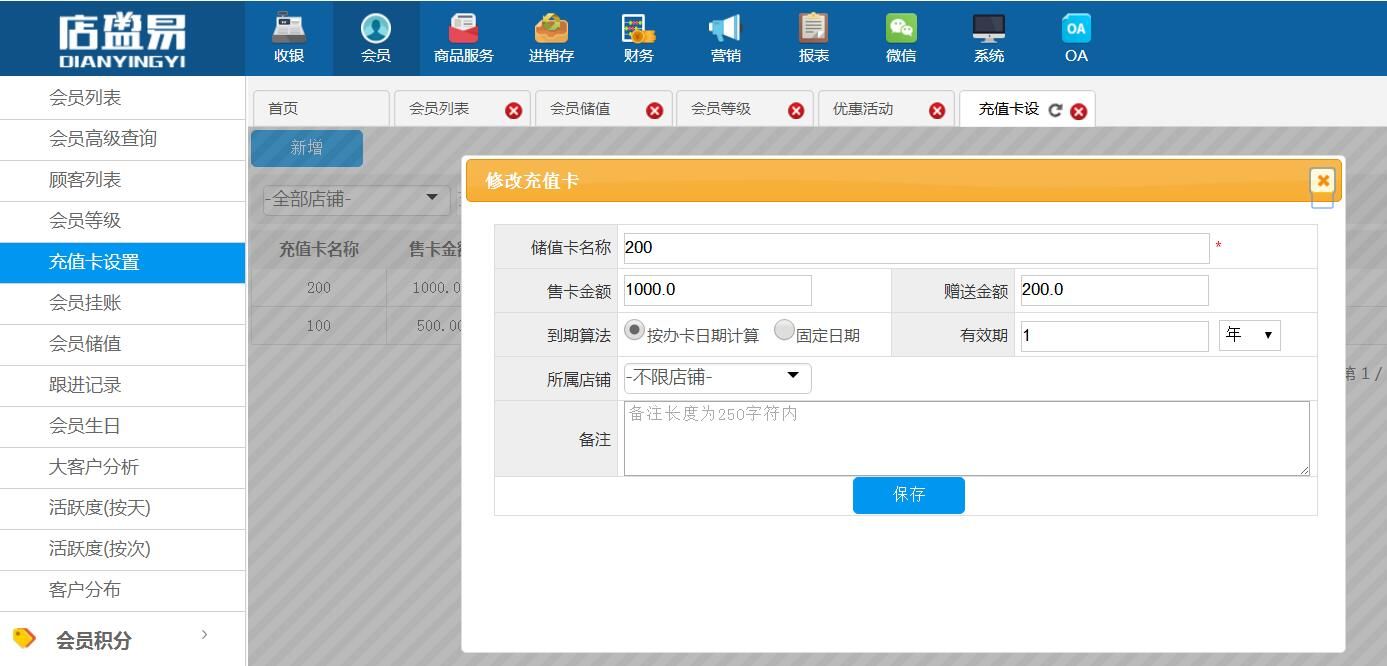
Task: Open 大客户分析 in the sidebar
Action: click(122, 467)
